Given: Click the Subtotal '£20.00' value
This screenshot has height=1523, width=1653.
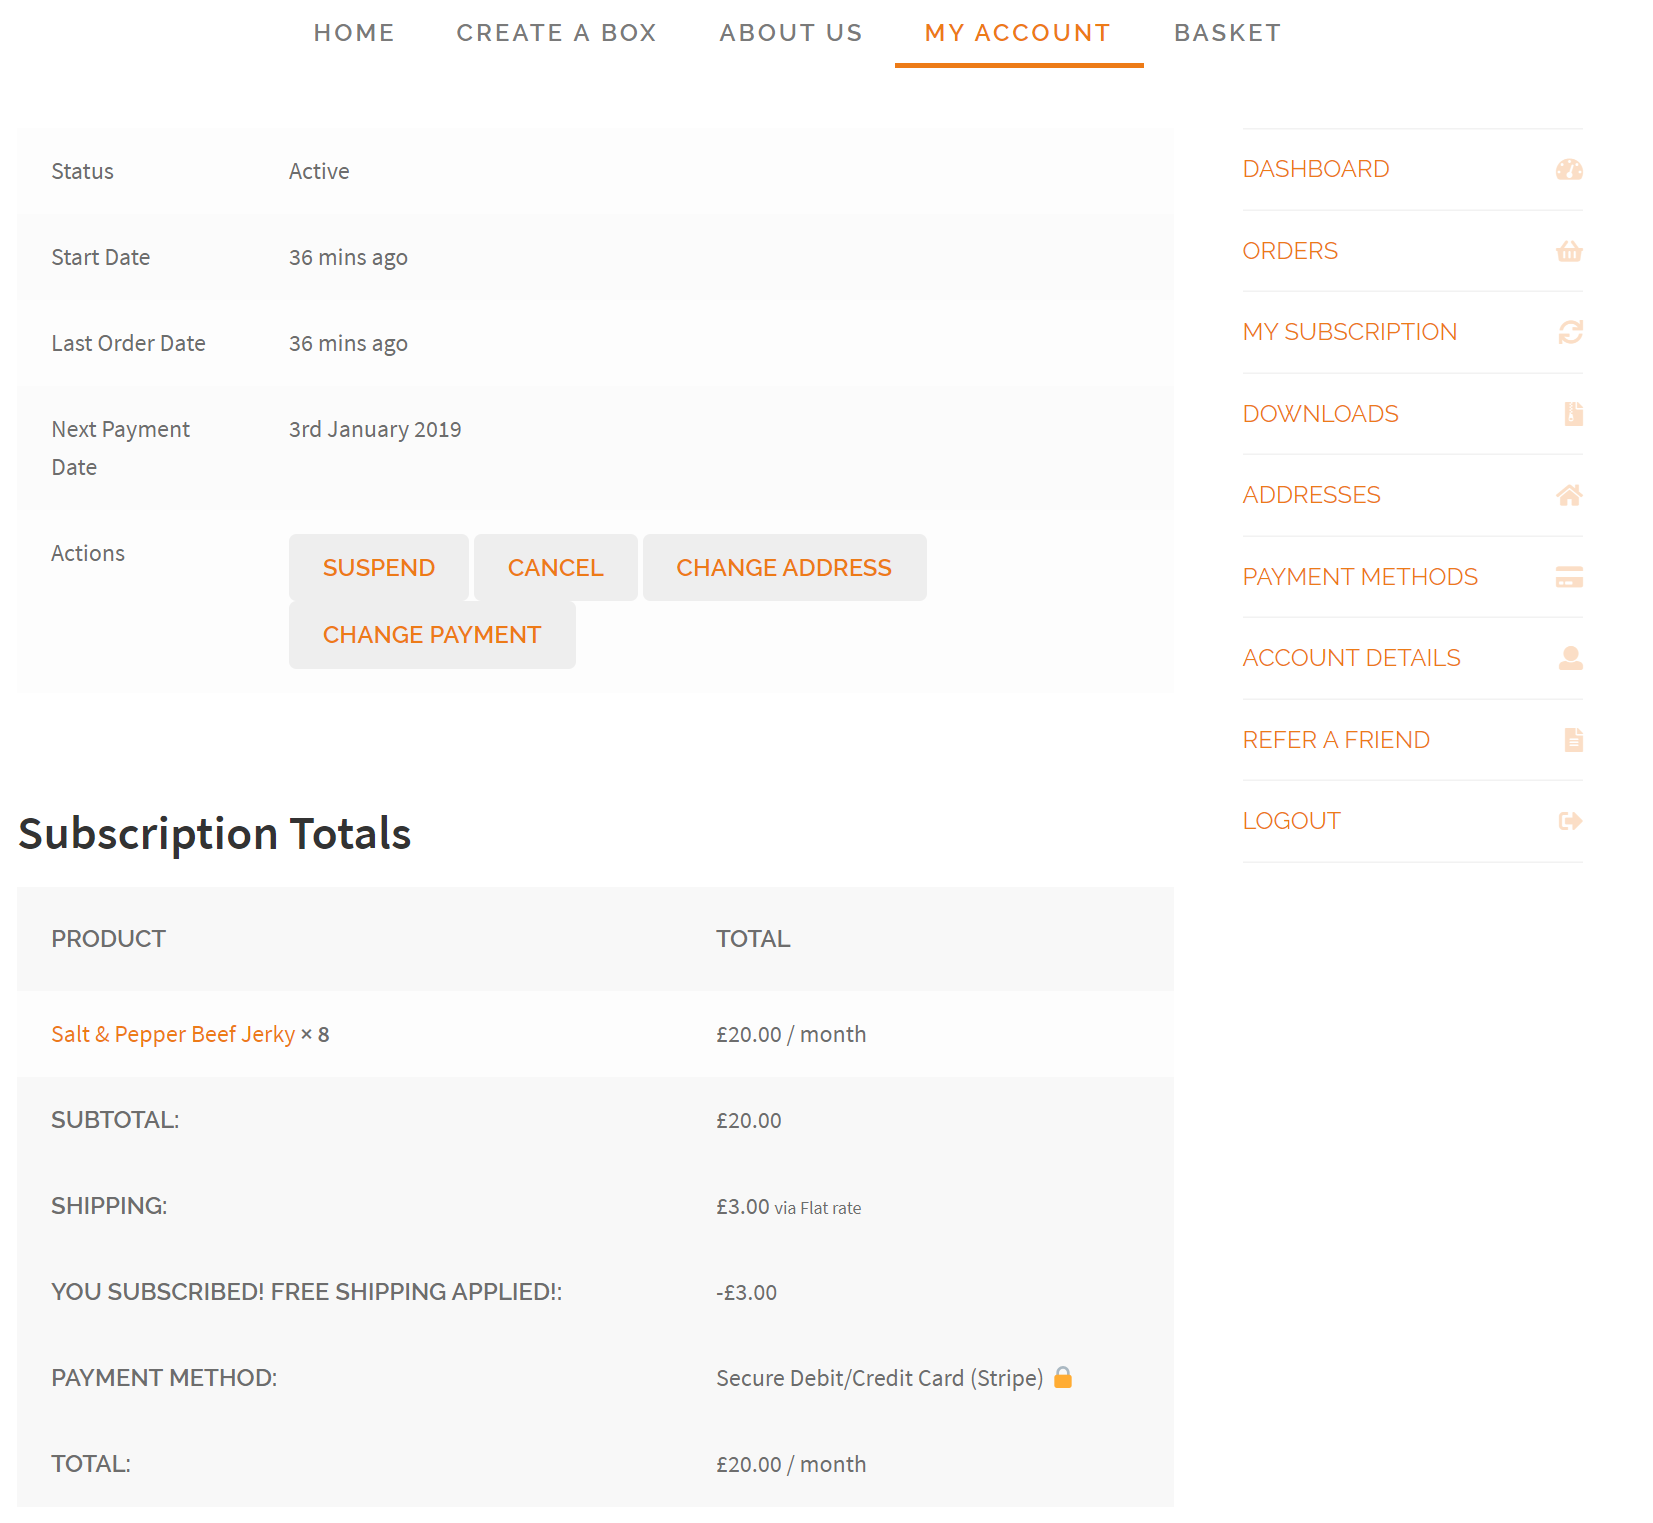Looking at the screenshot, I should [748, 1120].
